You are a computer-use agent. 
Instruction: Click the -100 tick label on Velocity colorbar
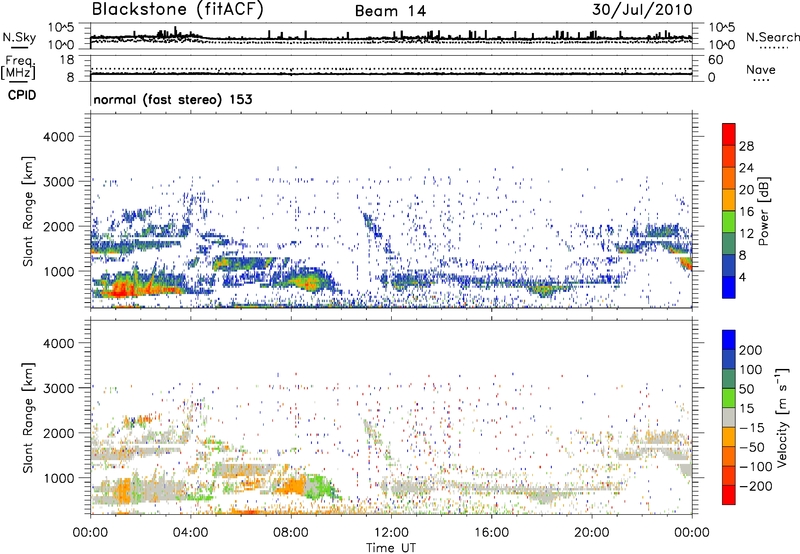(x=756, y=467)
